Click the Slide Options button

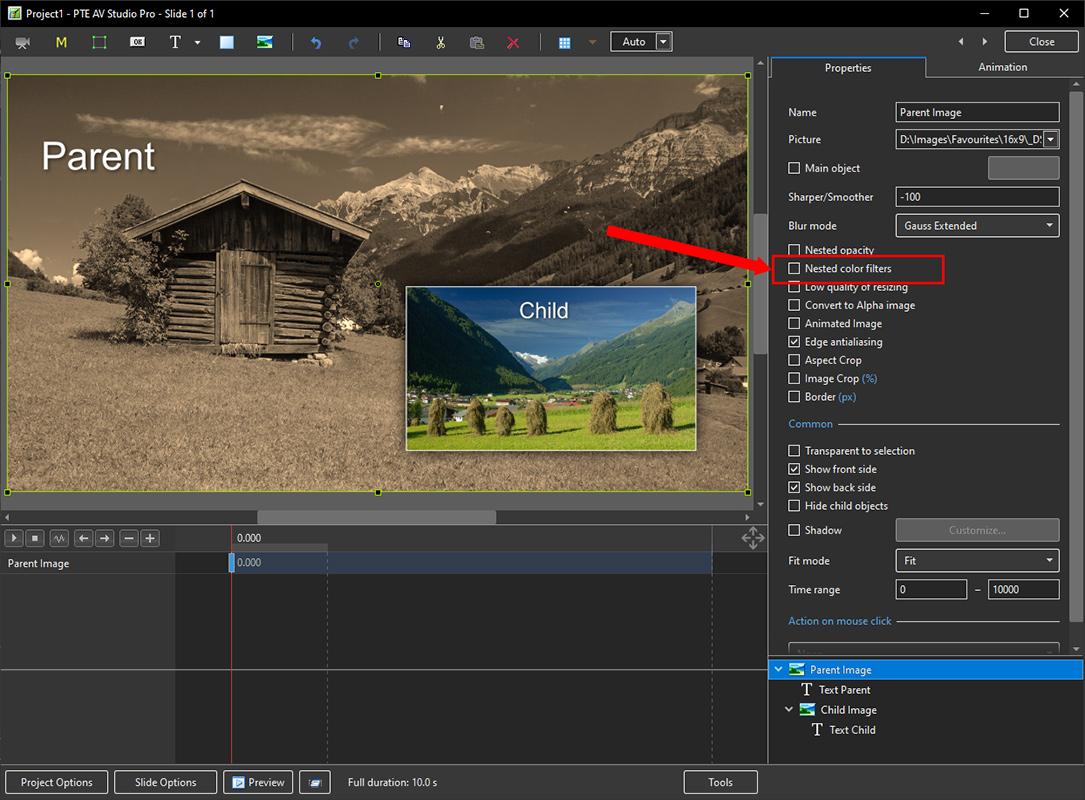click(x=165, y=782)
